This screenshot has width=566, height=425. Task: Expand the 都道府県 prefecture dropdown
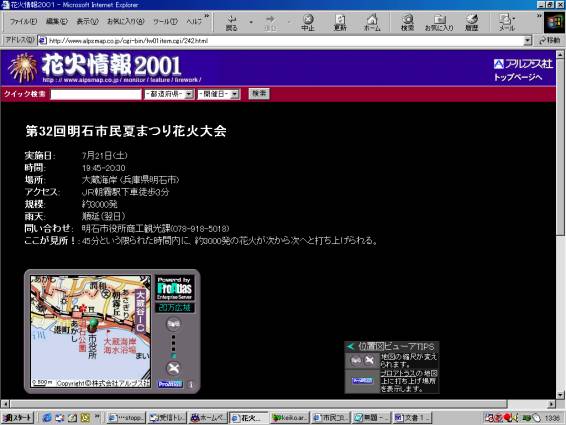169,94
